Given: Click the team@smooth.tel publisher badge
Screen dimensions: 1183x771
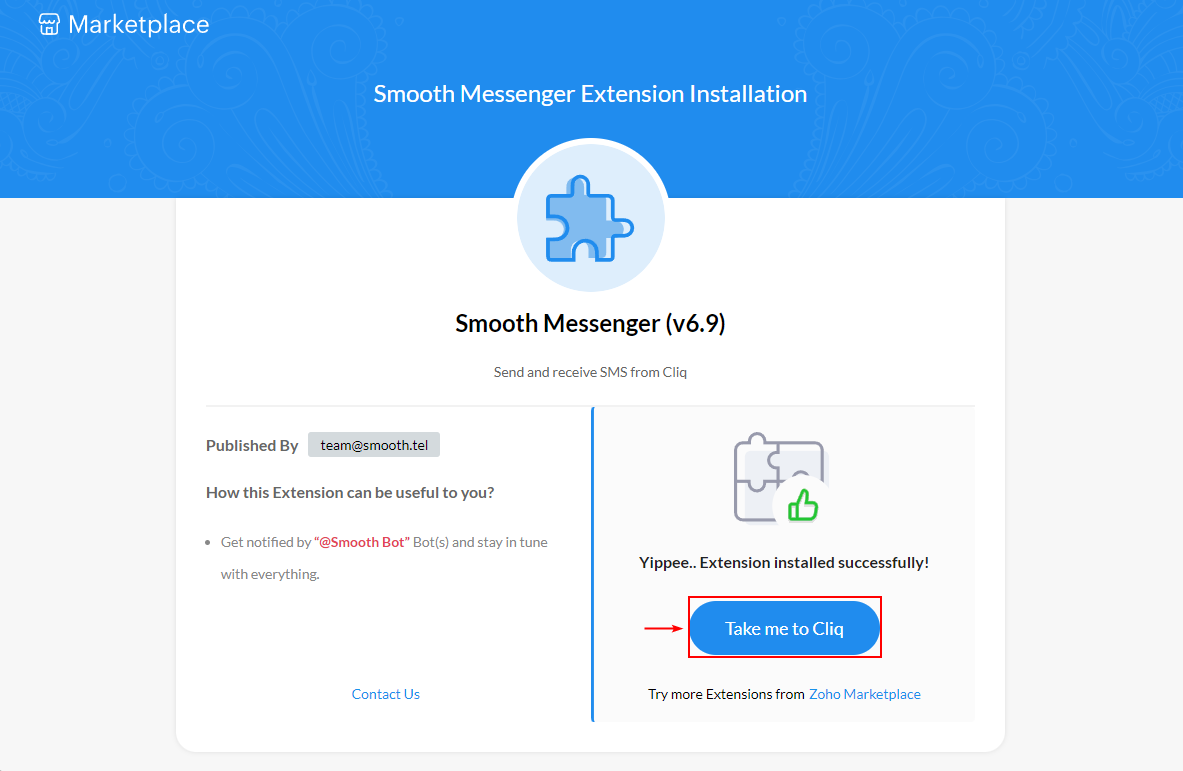Looking at the screenshot, I should 373,445.
